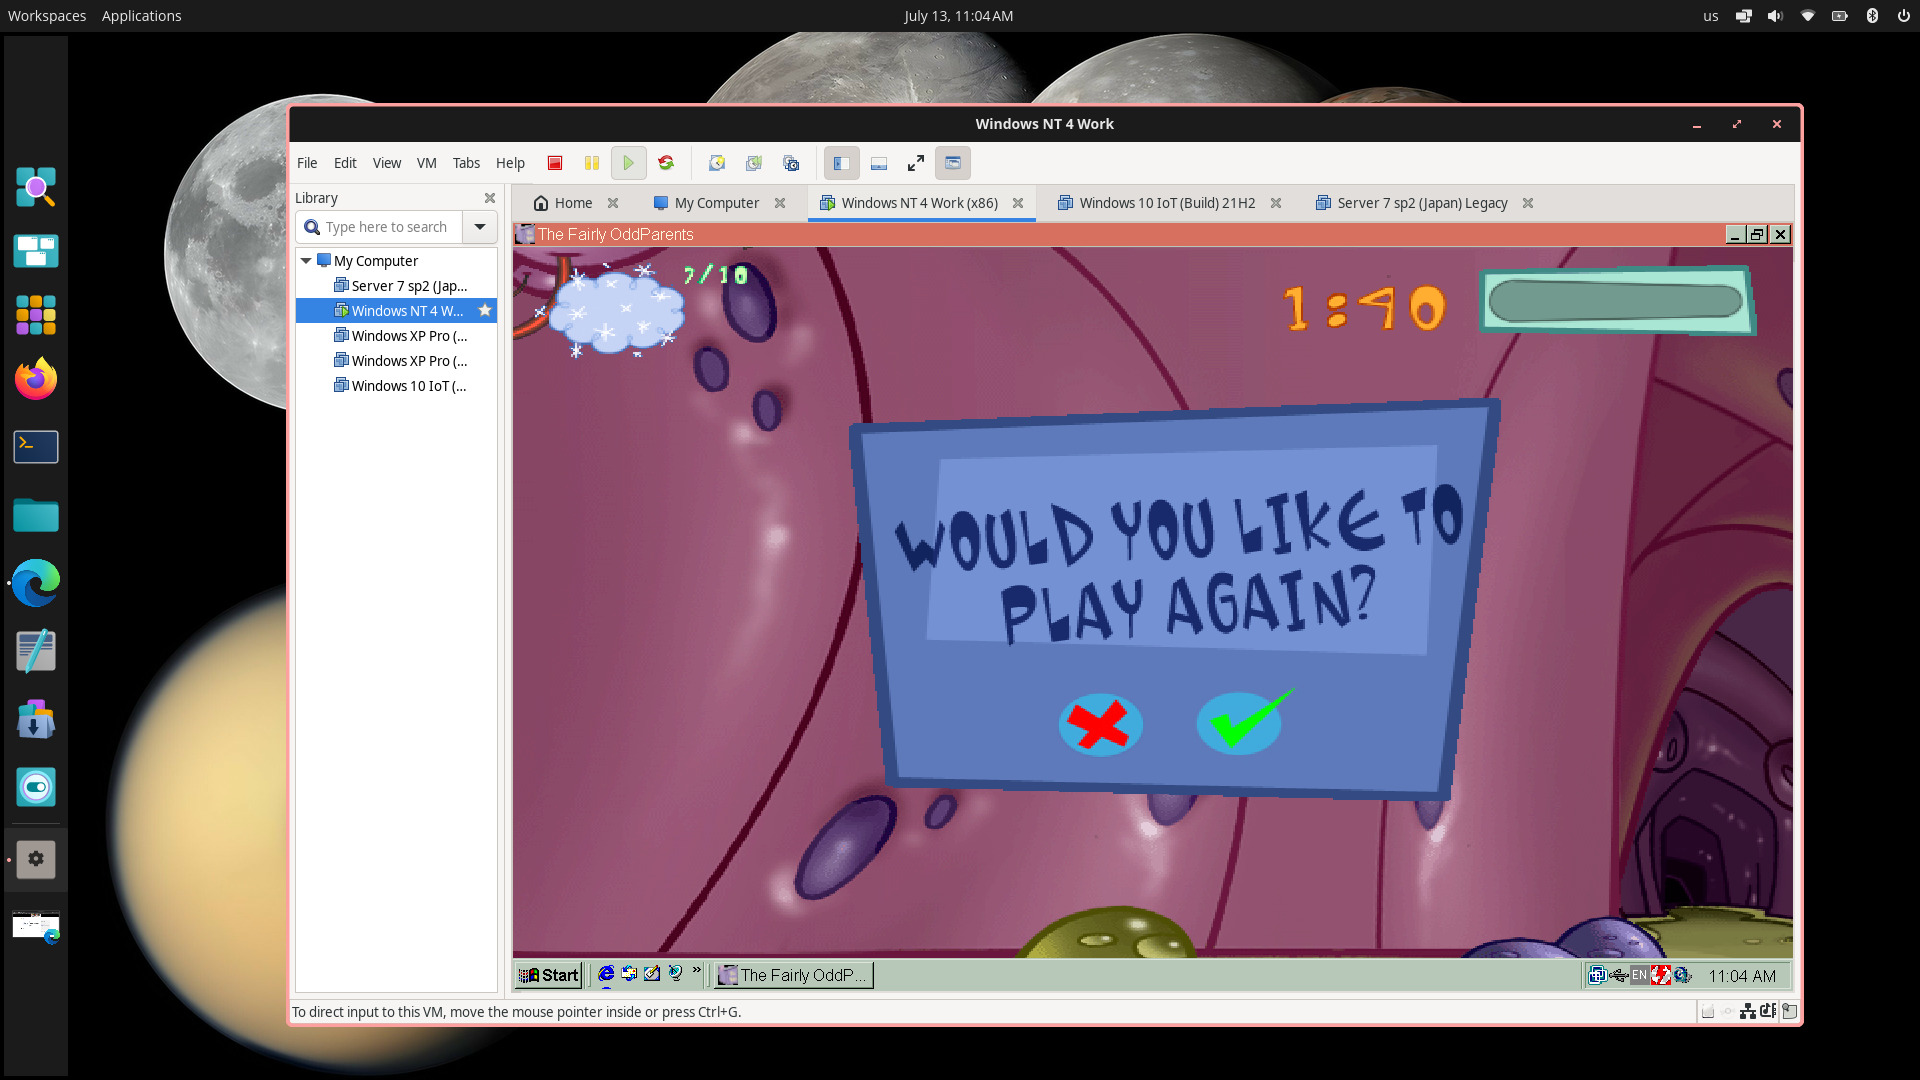Image resolution: width=1920 pixels, height=1080 pixels.
Task: Open Microsoft Edge from the dock
Action: coord(36,583)
